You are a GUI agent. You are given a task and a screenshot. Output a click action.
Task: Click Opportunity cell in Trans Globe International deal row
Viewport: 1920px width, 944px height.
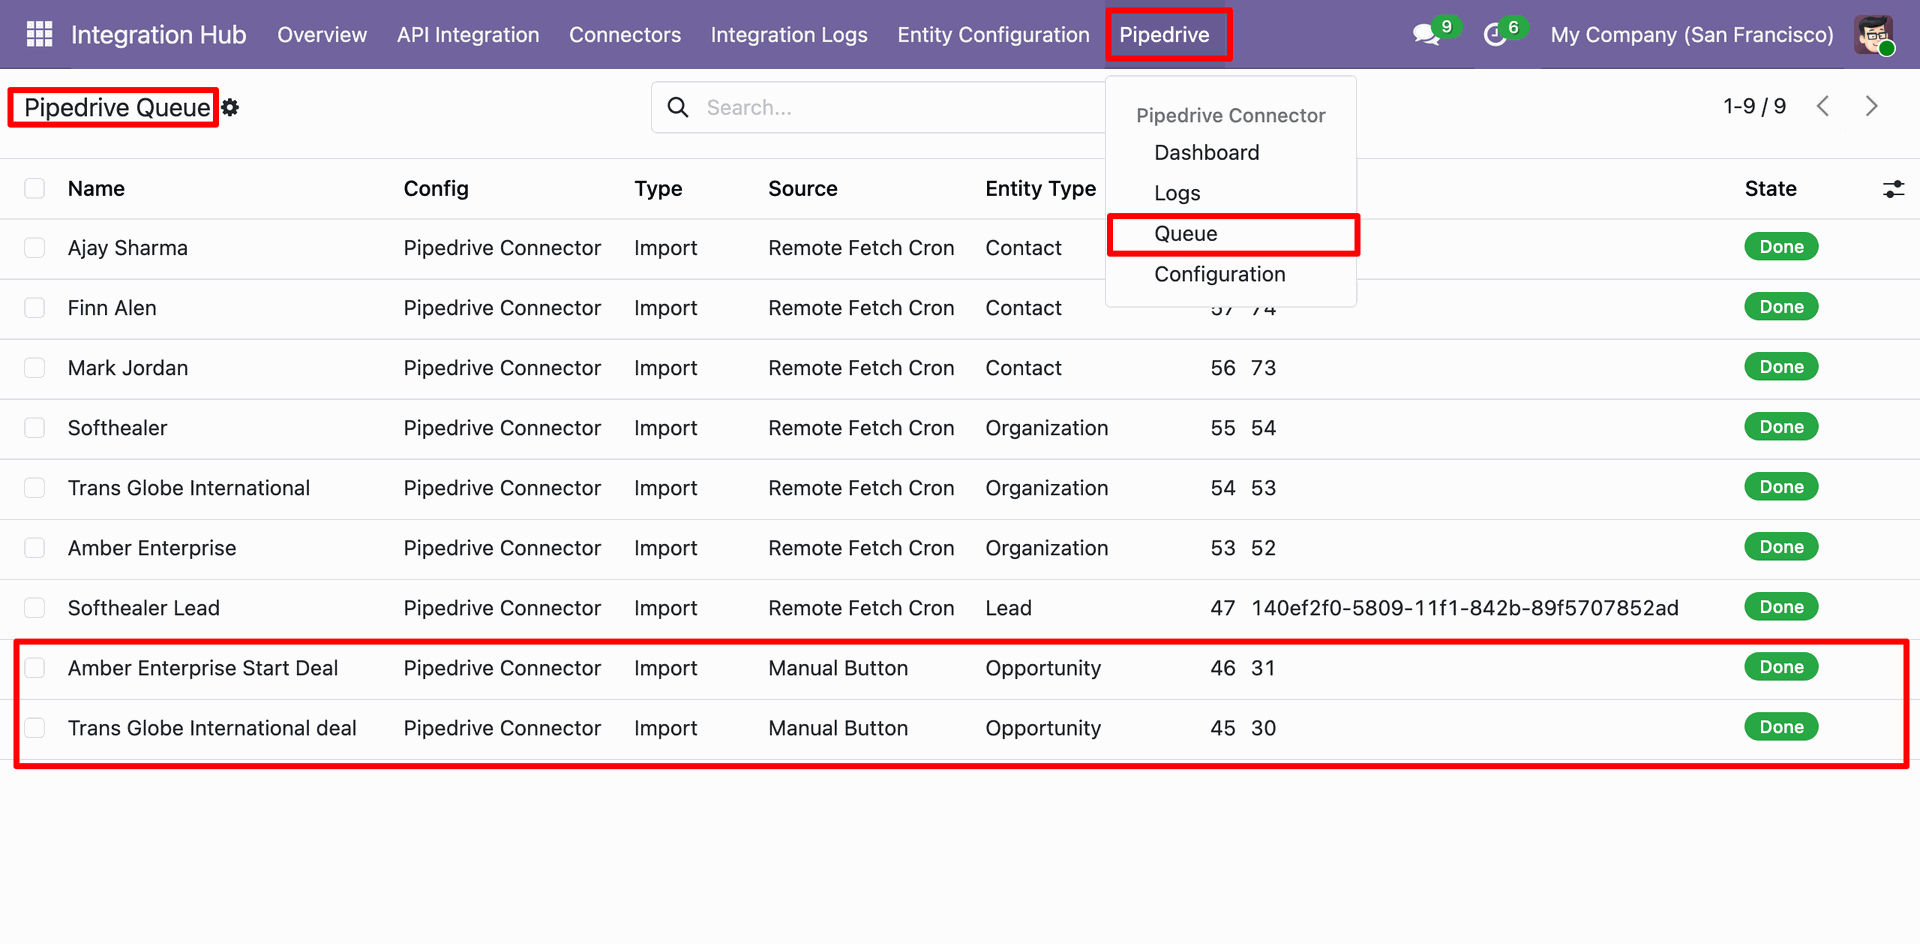[x=1043, y=728]
